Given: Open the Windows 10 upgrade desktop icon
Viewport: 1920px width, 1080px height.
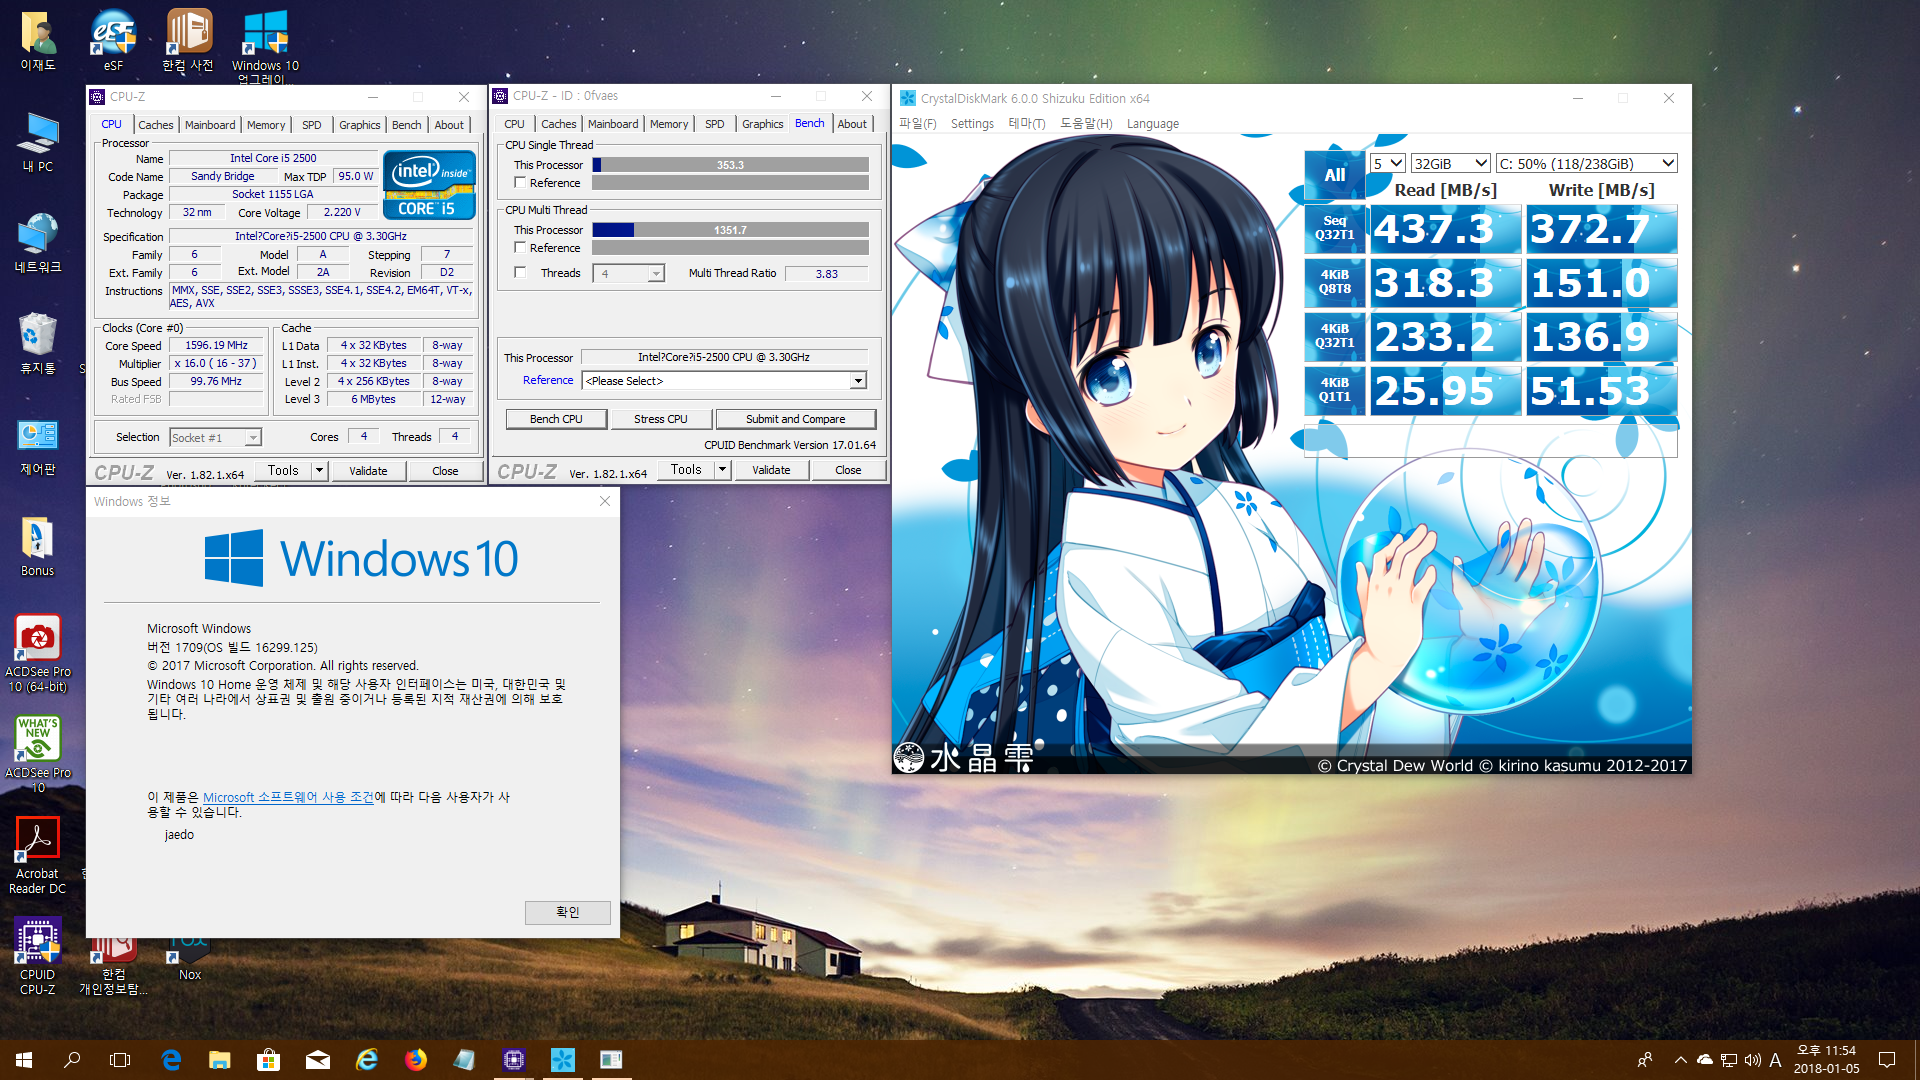Looking at the screenshot, I should tap(265, 45).
